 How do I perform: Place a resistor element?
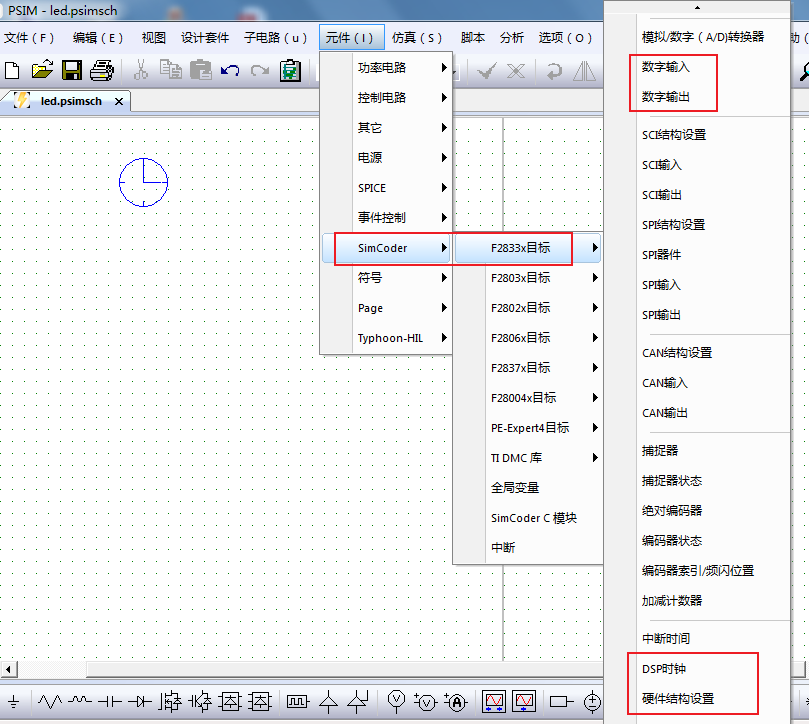point(50,702)
